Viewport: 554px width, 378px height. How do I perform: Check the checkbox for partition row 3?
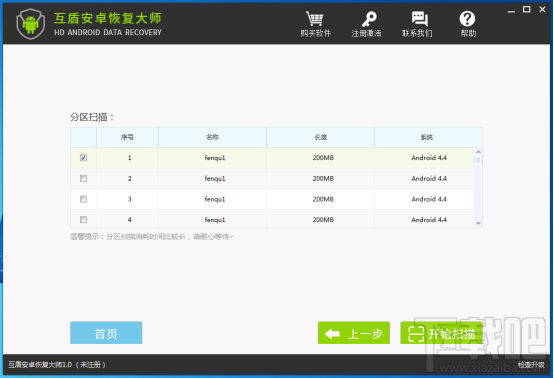83,199
